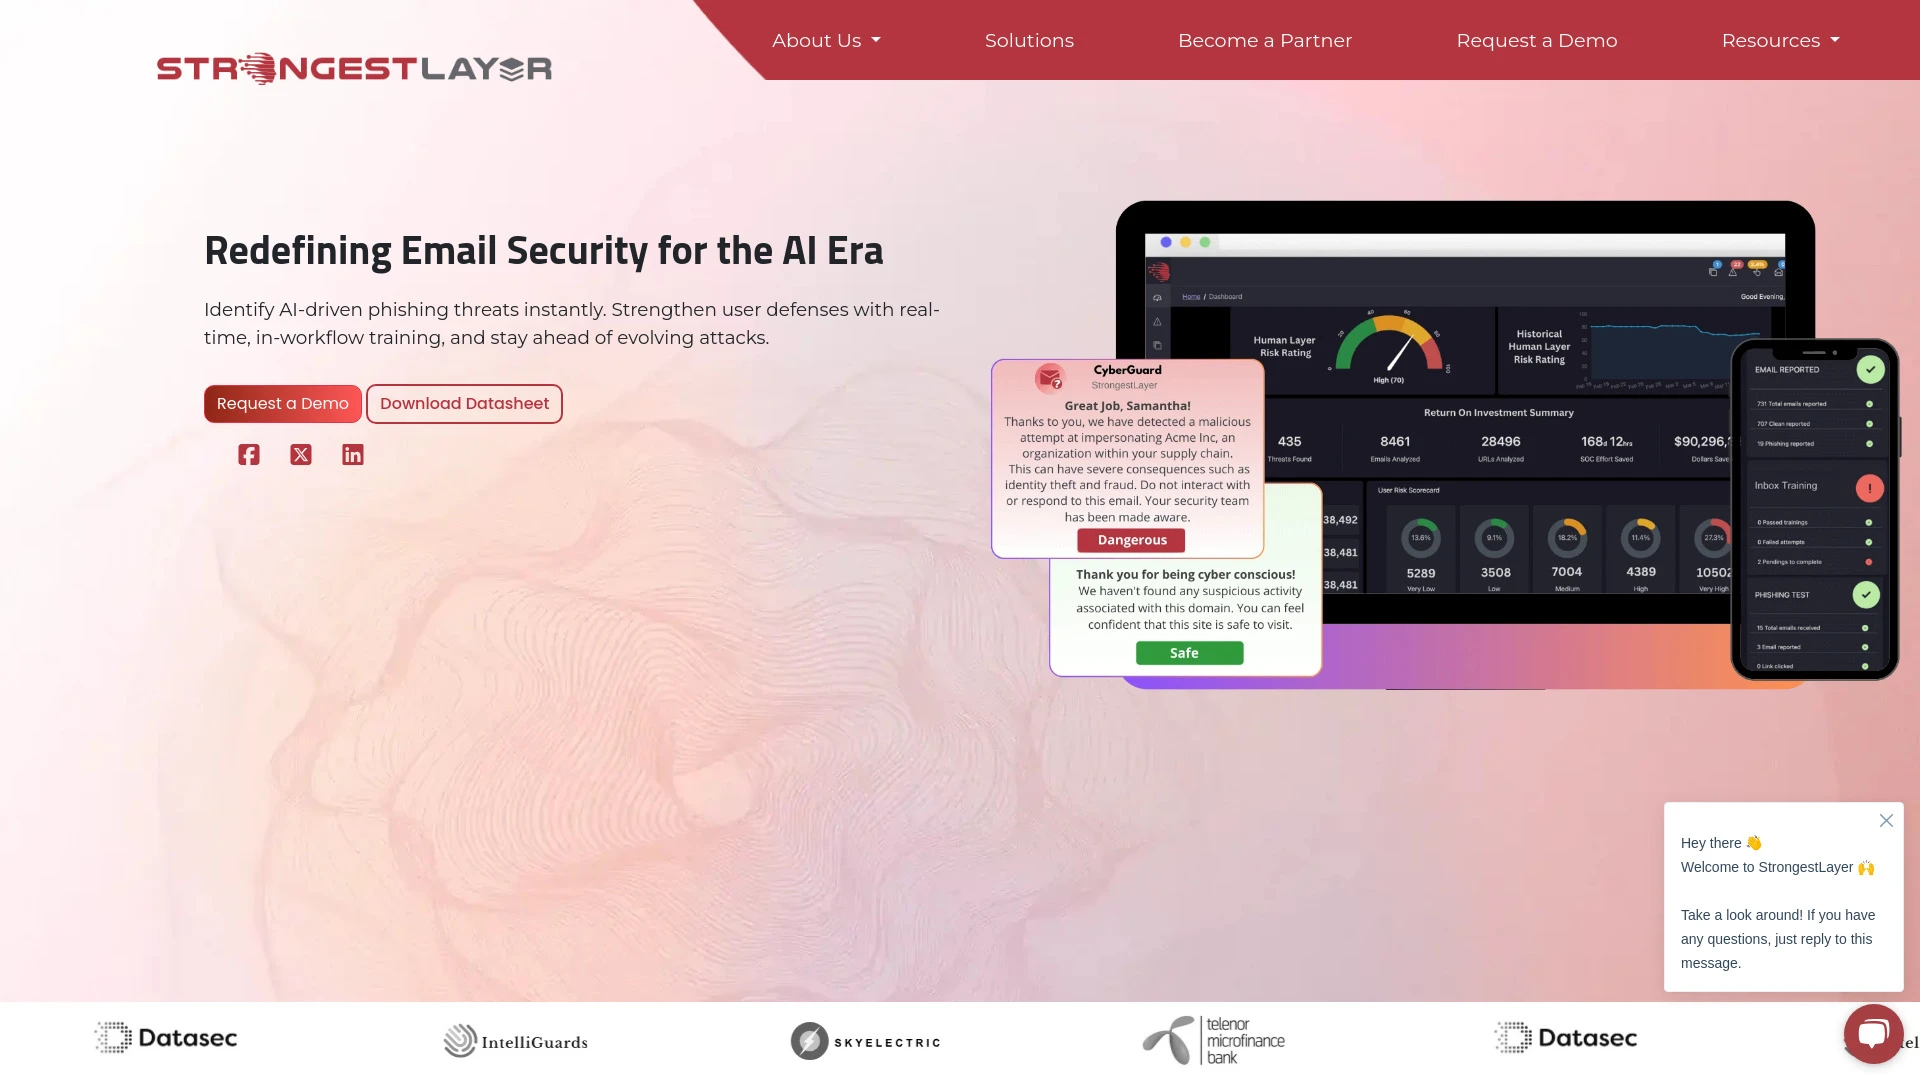Click the Become a Partner menu item
1920x1080 pixels.
(x=1265, y=40)
